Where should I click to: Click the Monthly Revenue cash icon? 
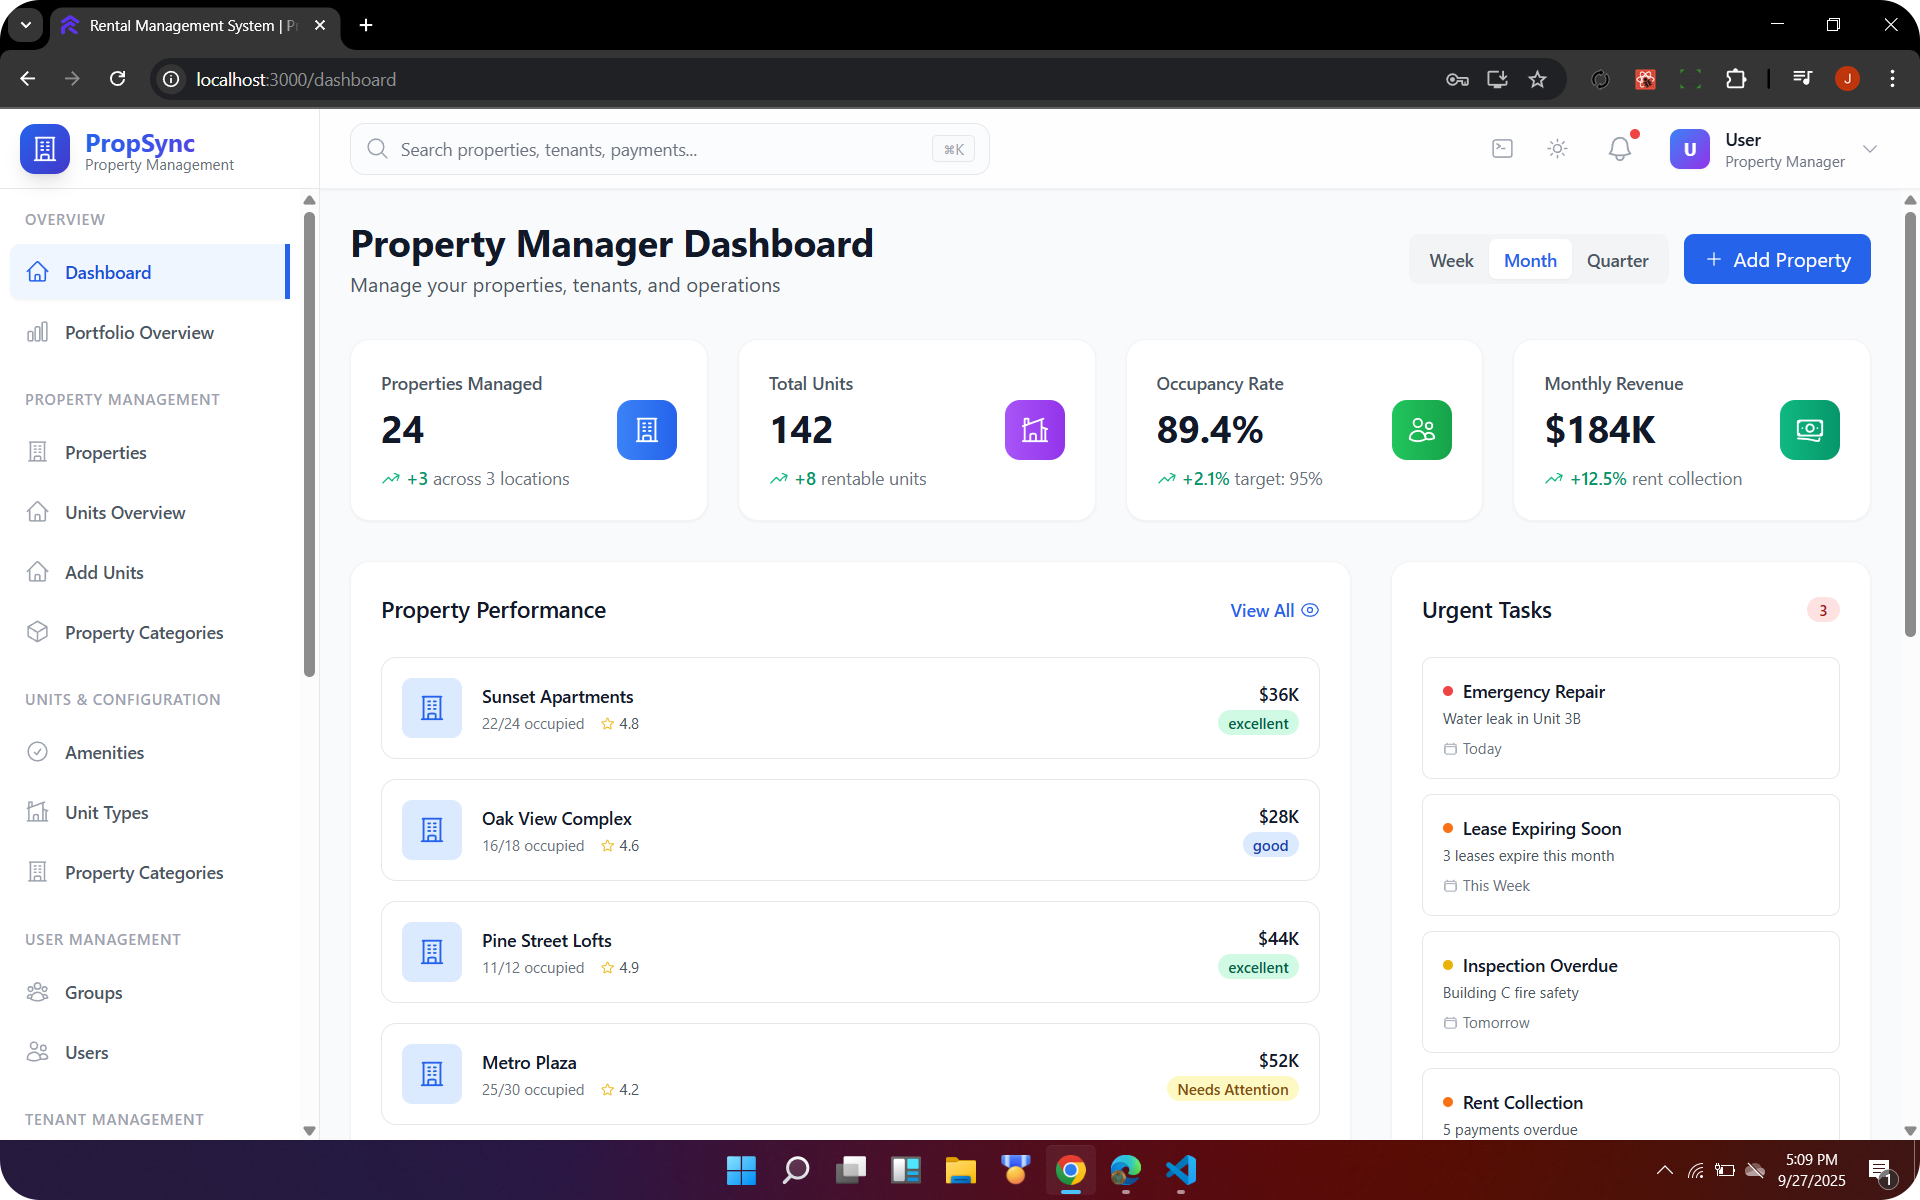(1810, 430)
